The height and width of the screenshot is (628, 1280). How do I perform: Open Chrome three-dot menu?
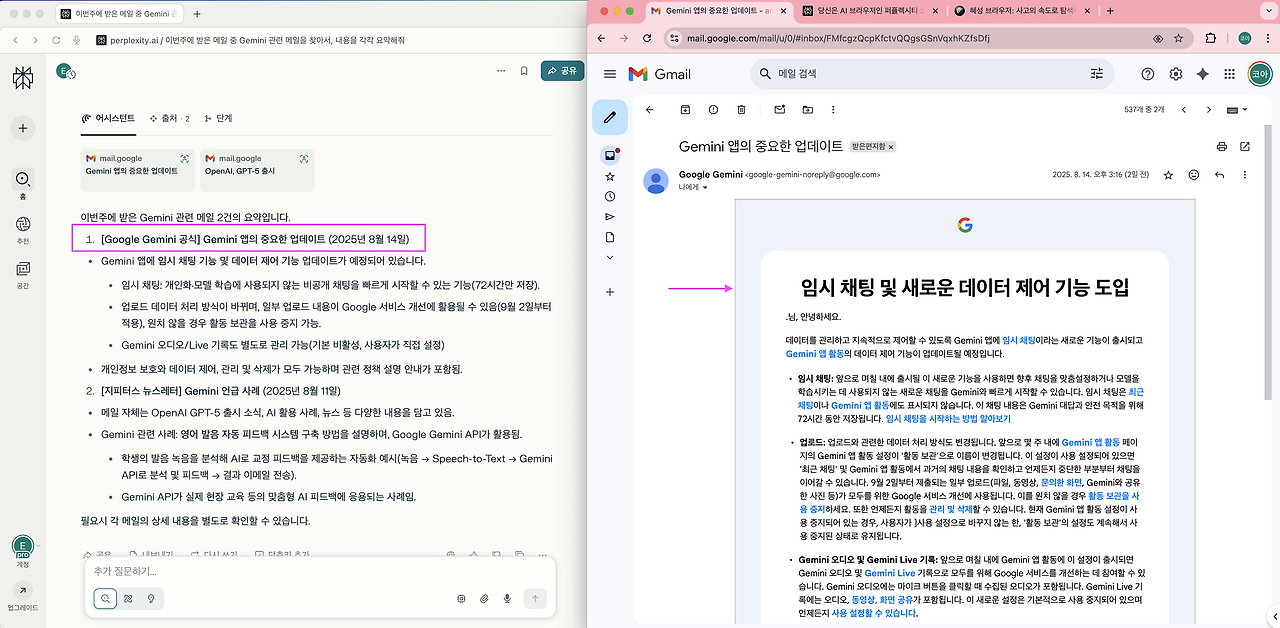pos(1268,38)
